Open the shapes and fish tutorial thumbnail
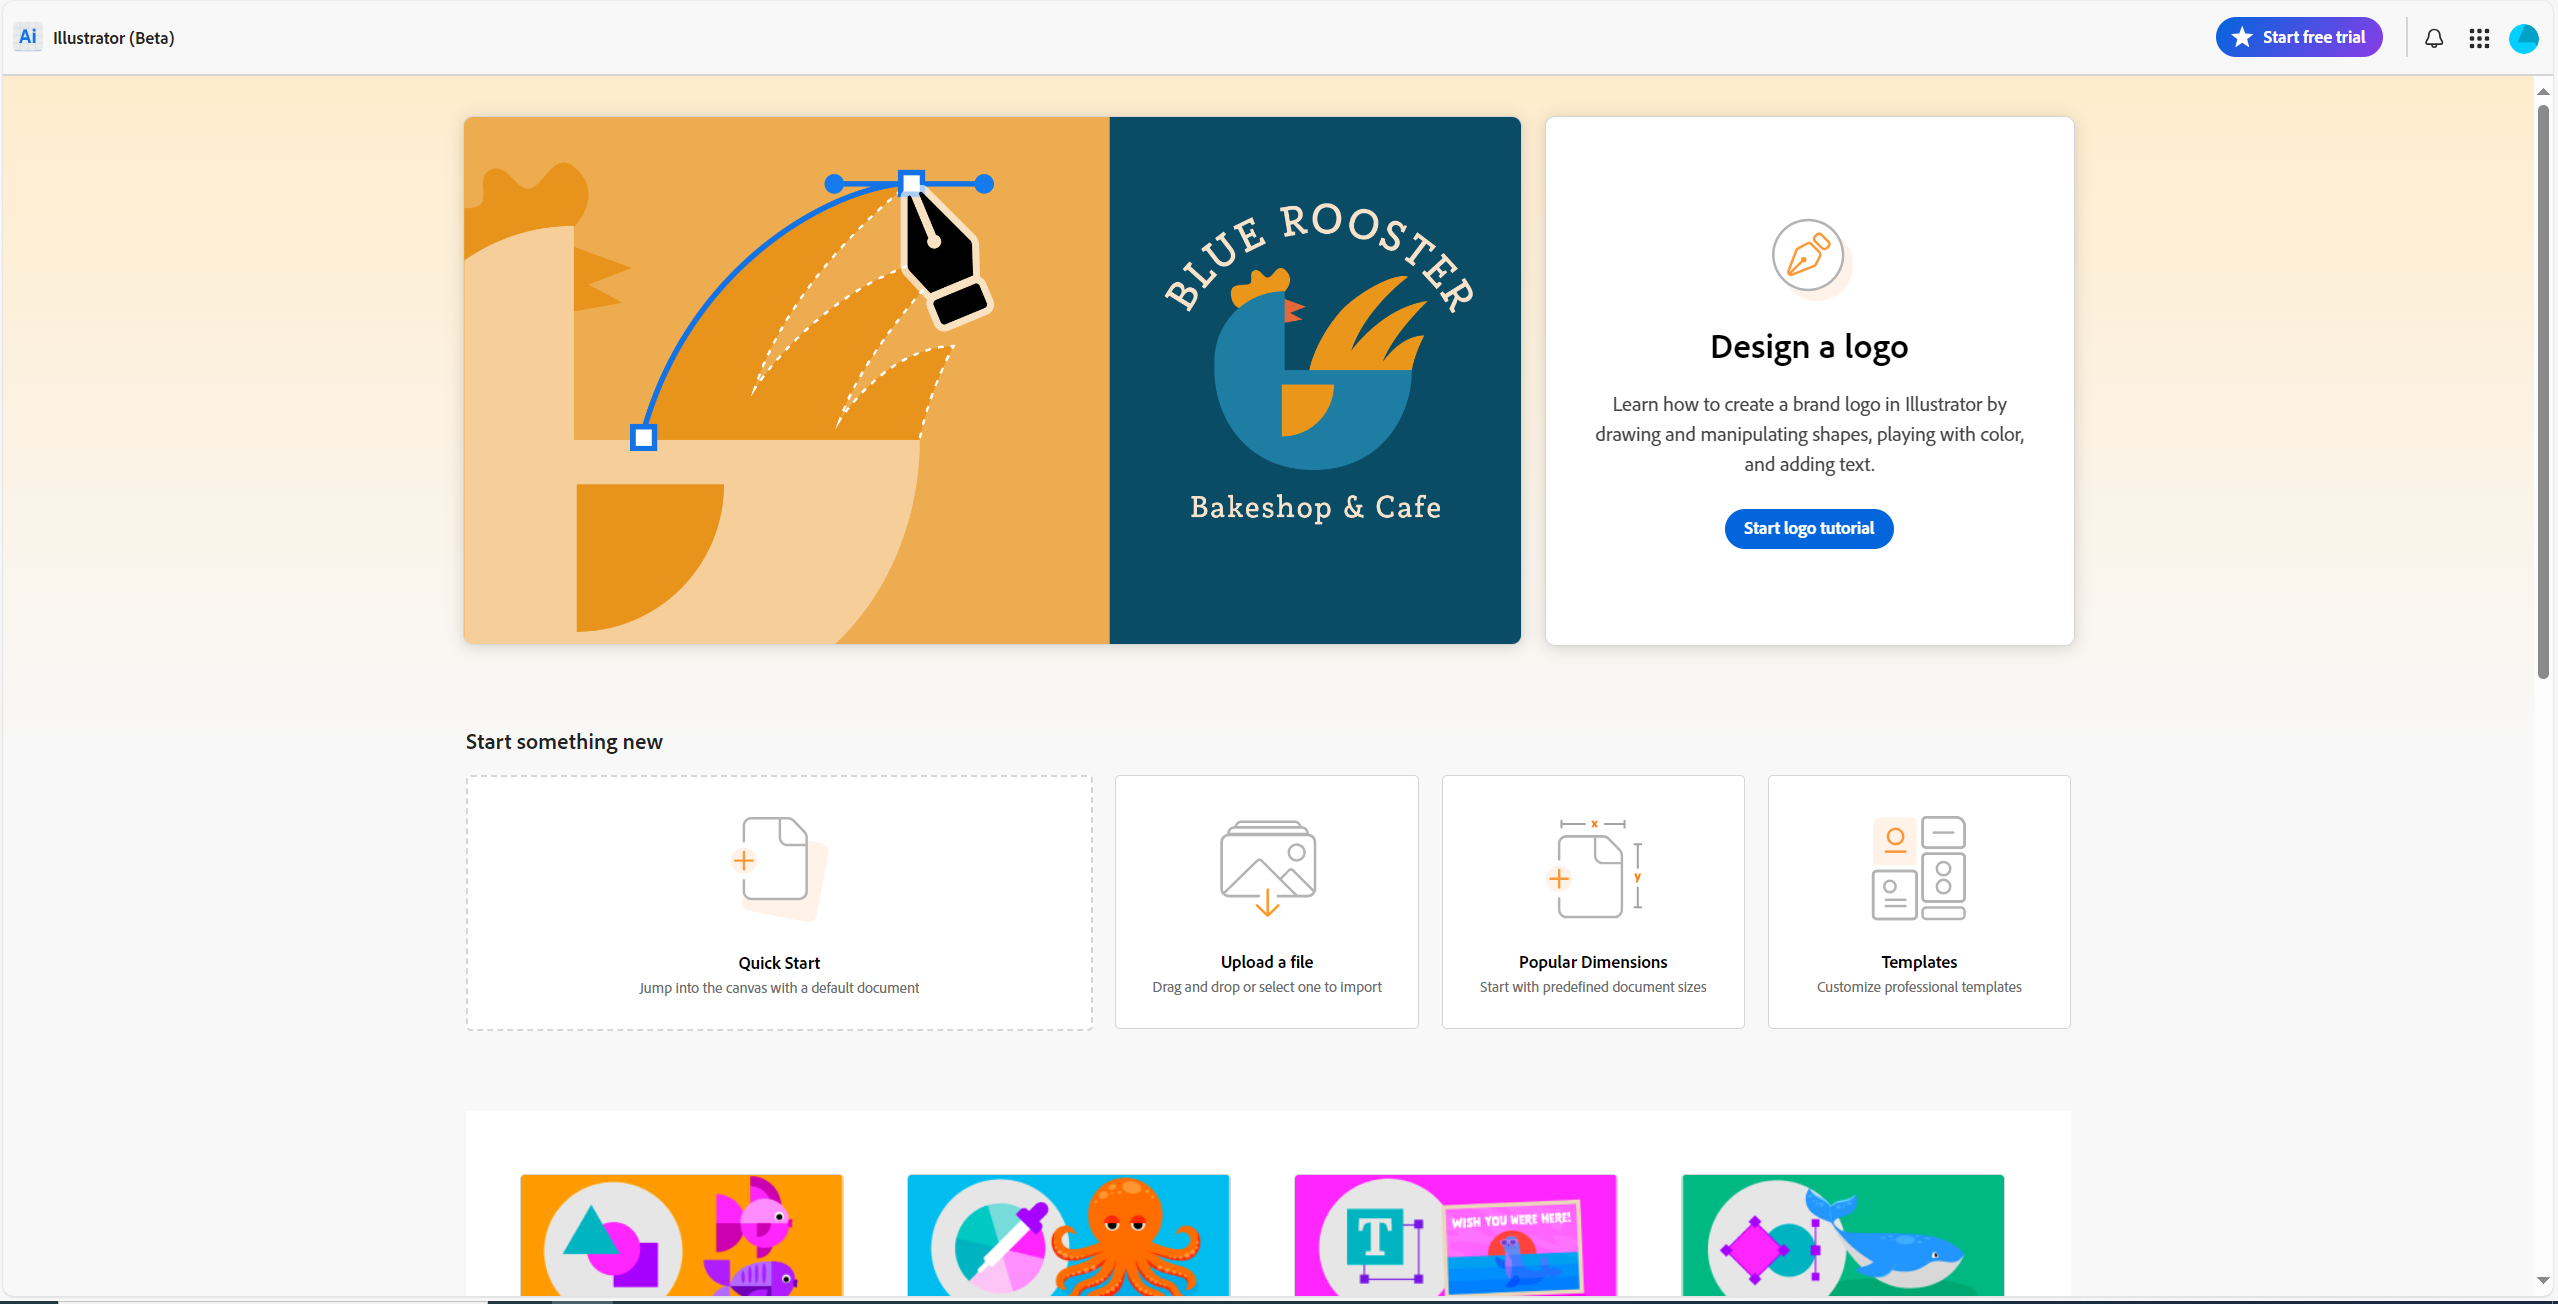Screen dimensions: 2558x1304 click(681, 1236)
